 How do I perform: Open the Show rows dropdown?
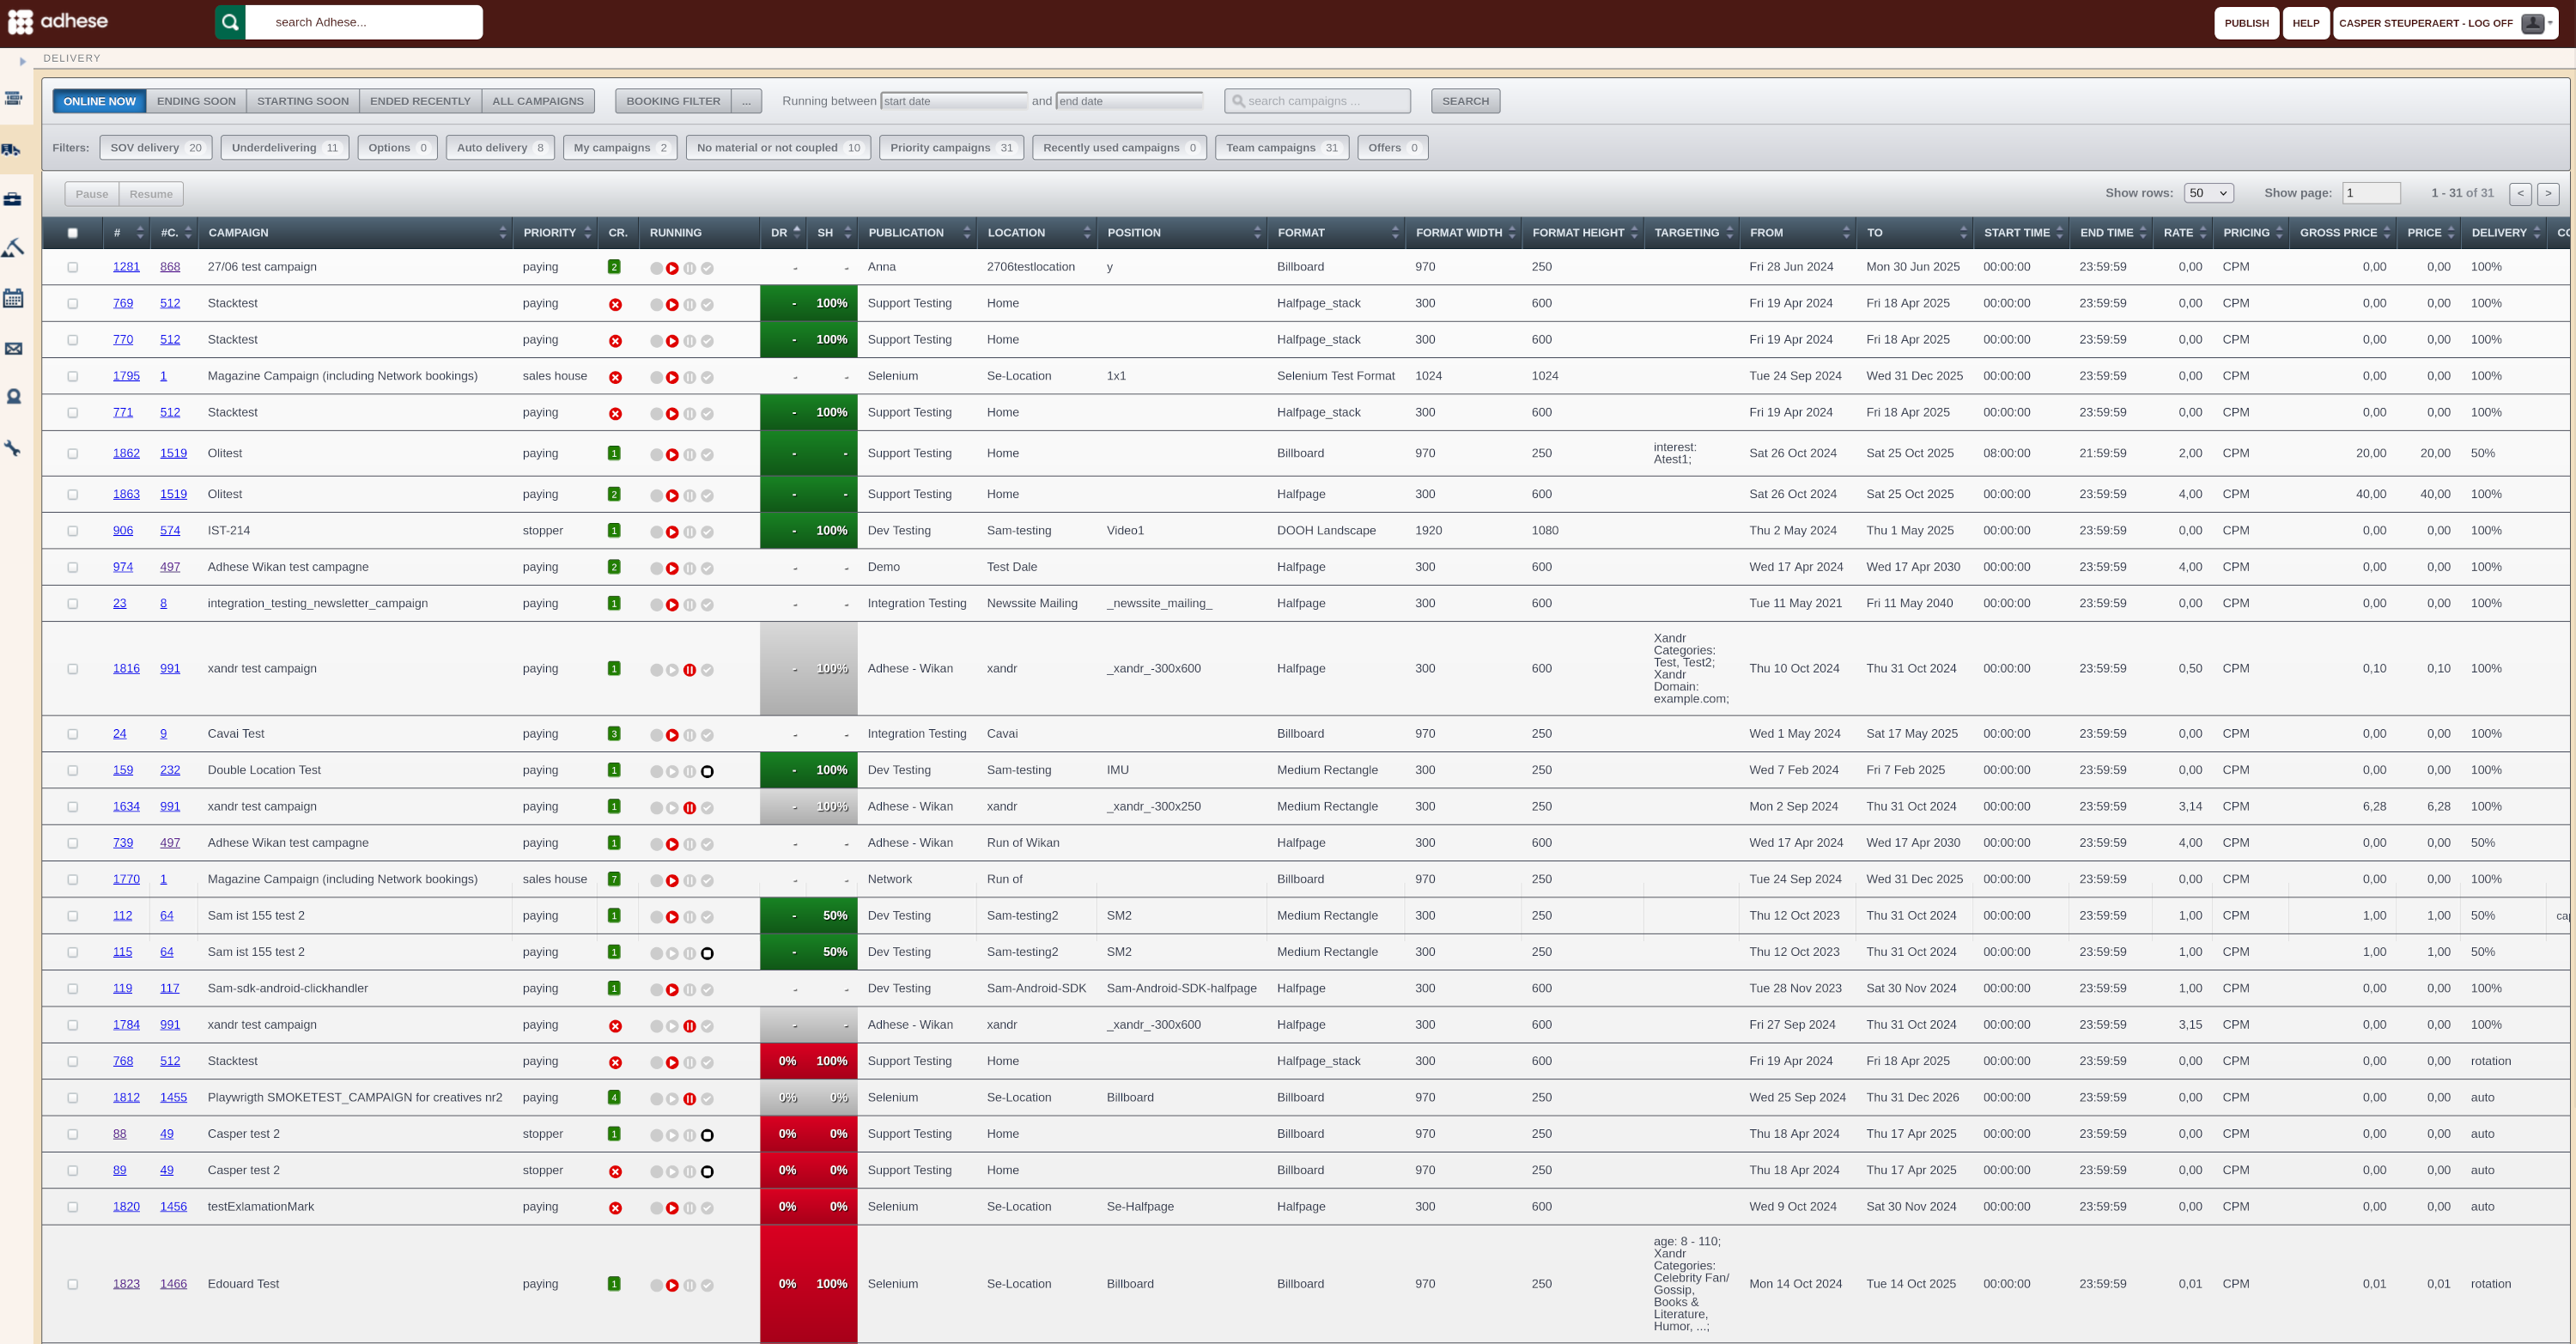click(2208, 193)
